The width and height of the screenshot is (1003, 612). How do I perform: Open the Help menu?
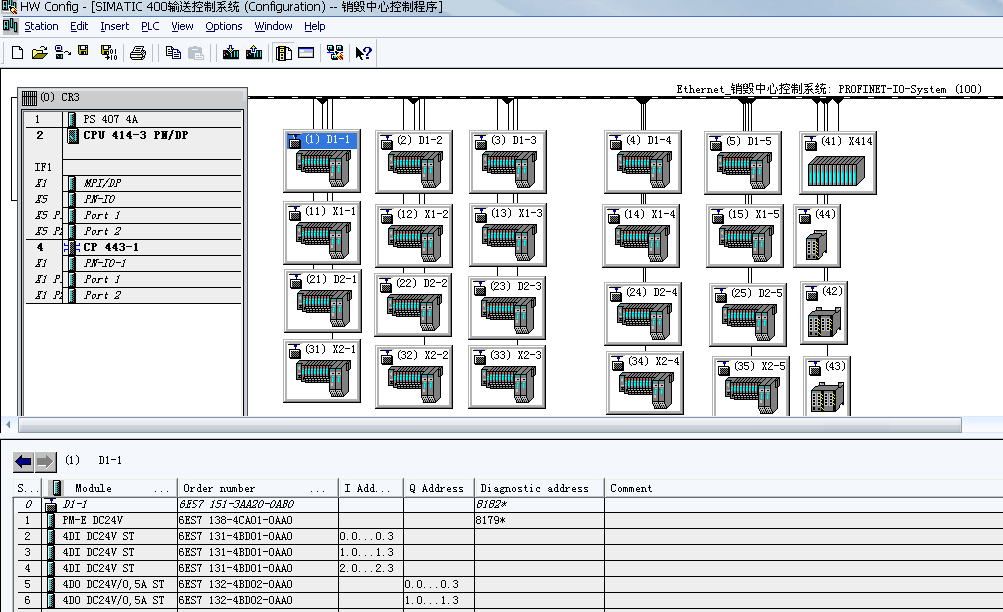point(314,26)
